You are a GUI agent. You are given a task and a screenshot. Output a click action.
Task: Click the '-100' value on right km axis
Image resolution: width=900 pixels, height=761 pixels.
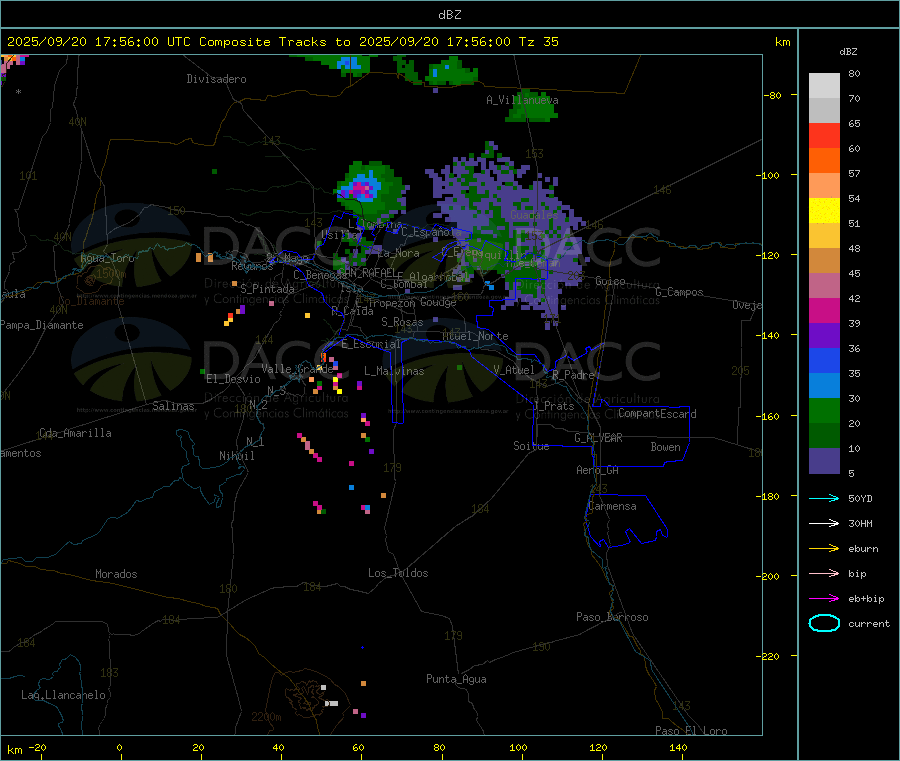pyautogui.click(x=769, y=175)
